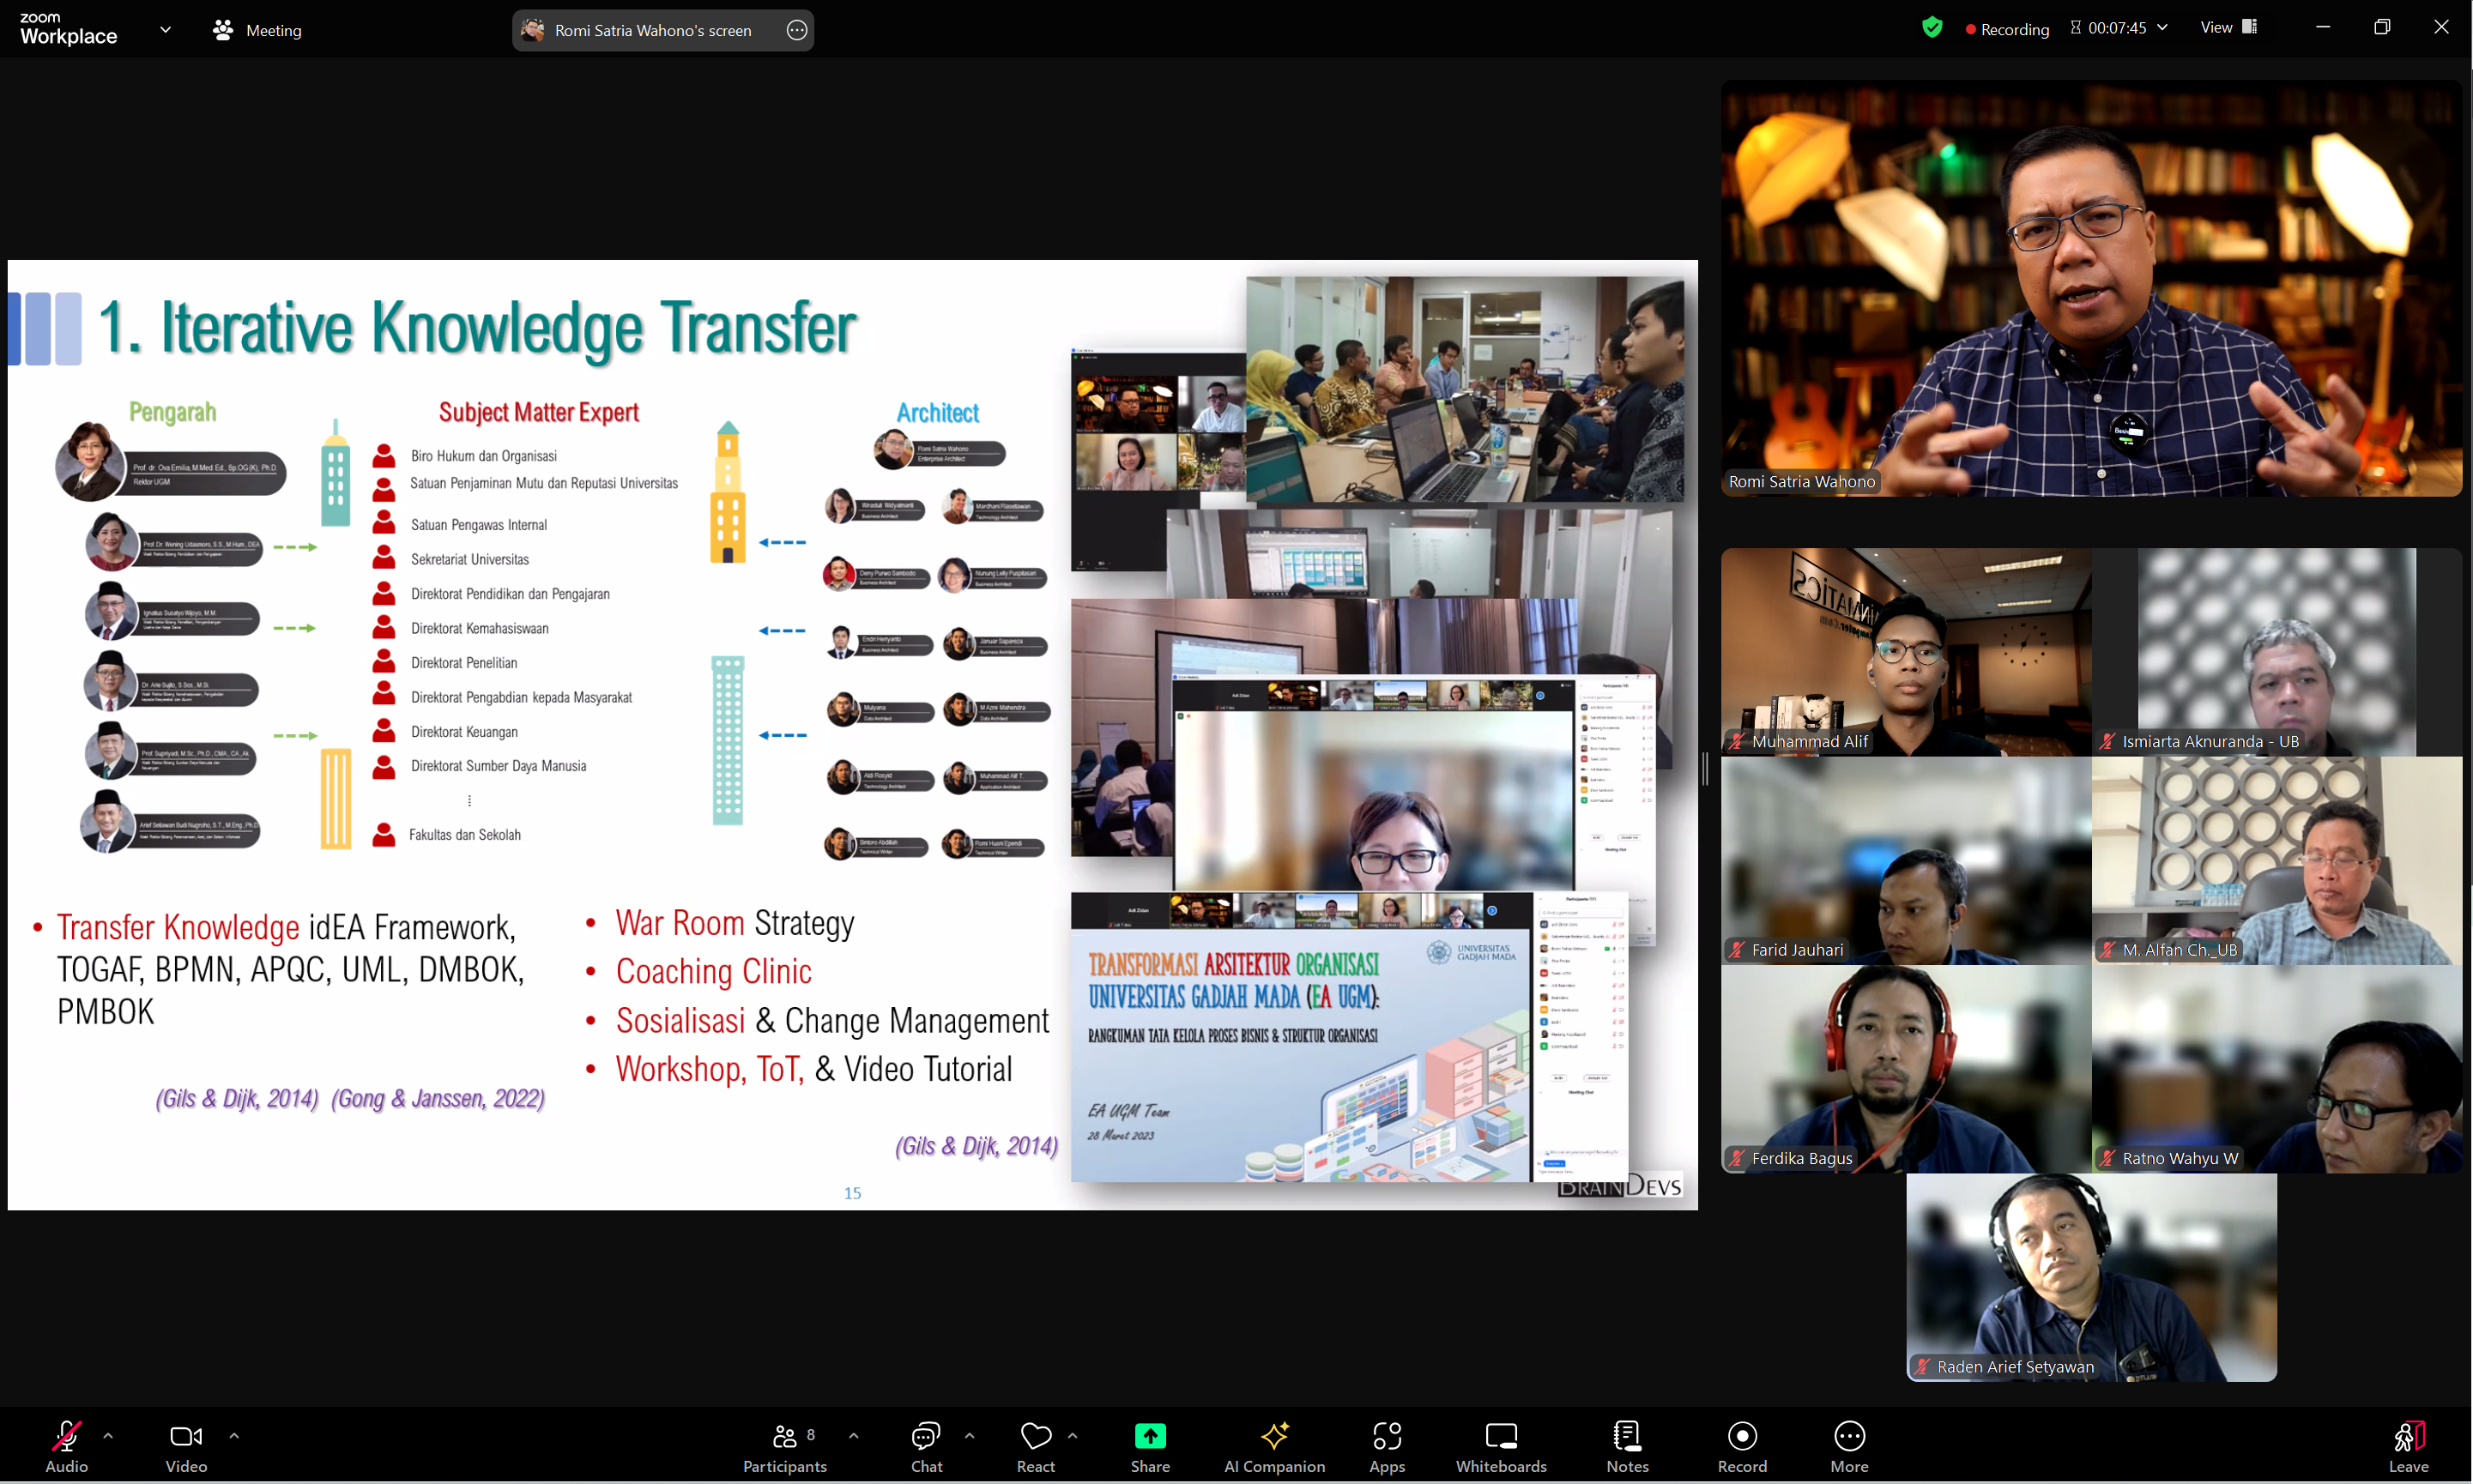Select the Meeting tab at the top

coord(257,30)
